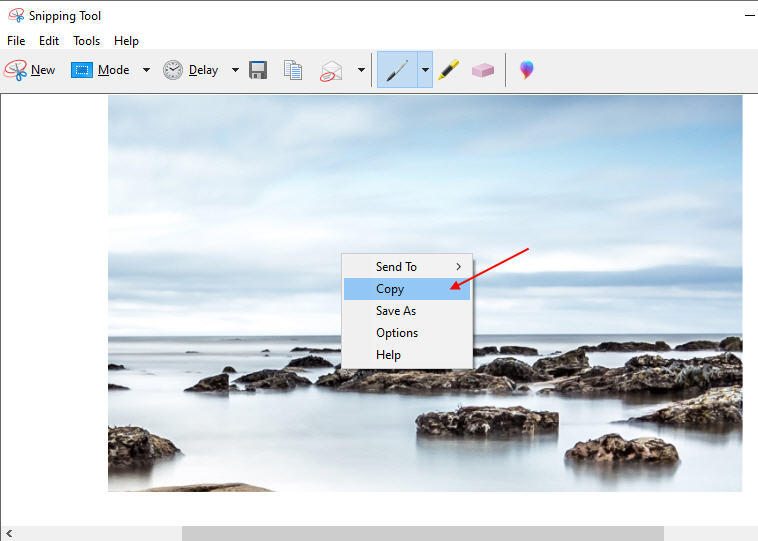Expand the Delay dropdown arrow
This screenshot has width=758, height=541.
coord(235,70)
